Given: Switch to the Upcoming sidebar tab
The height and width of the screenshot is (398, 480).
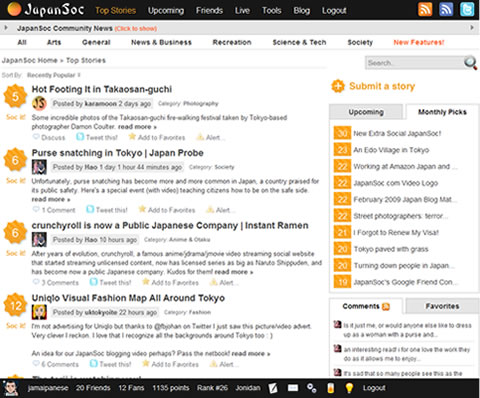Looking at the screenshot, I should (366, 112).
